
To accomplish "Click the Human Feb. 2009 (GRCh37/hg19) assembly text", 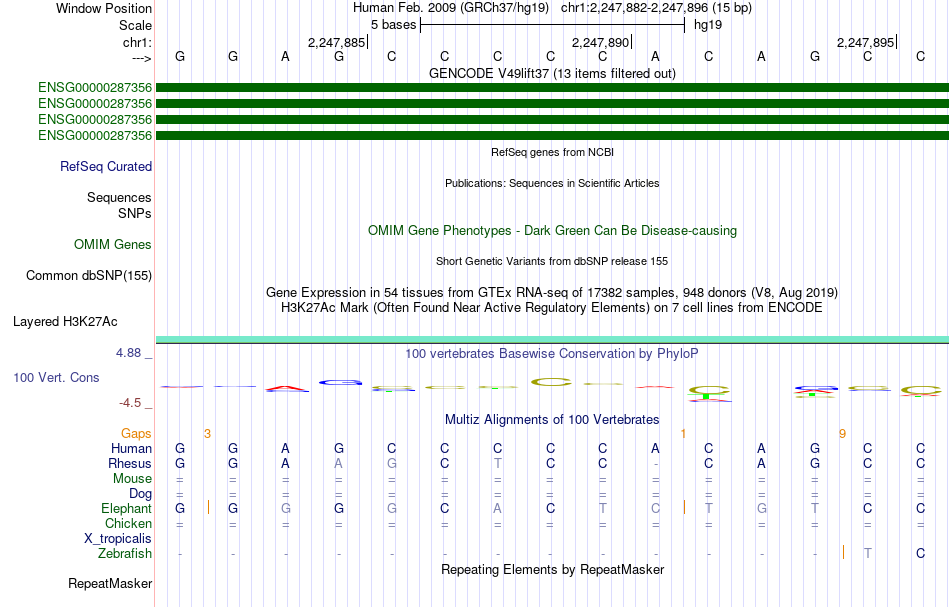I will click(451, 8).
